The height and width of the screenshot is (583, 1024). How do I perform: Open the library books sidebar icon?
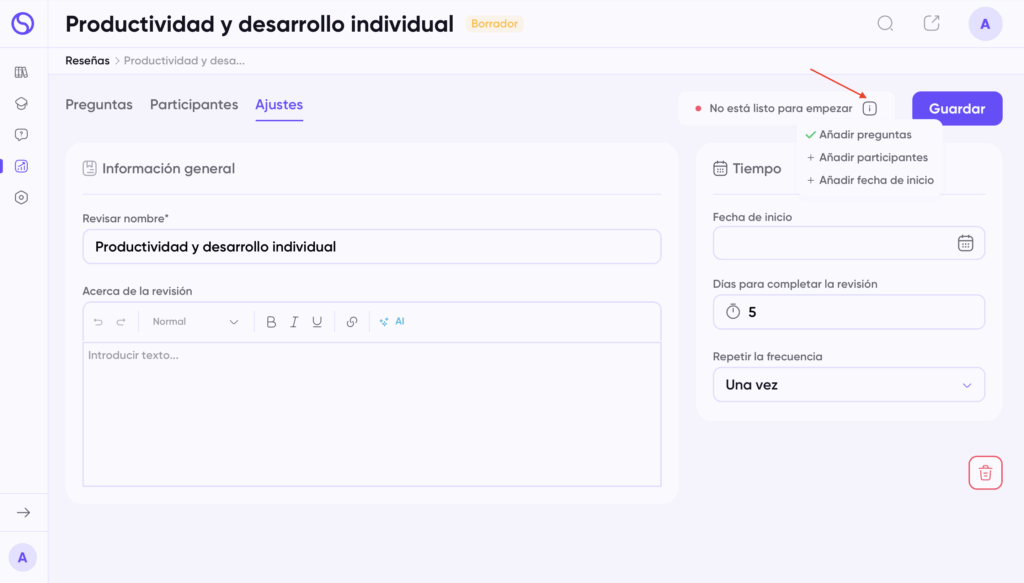(22, 72)
